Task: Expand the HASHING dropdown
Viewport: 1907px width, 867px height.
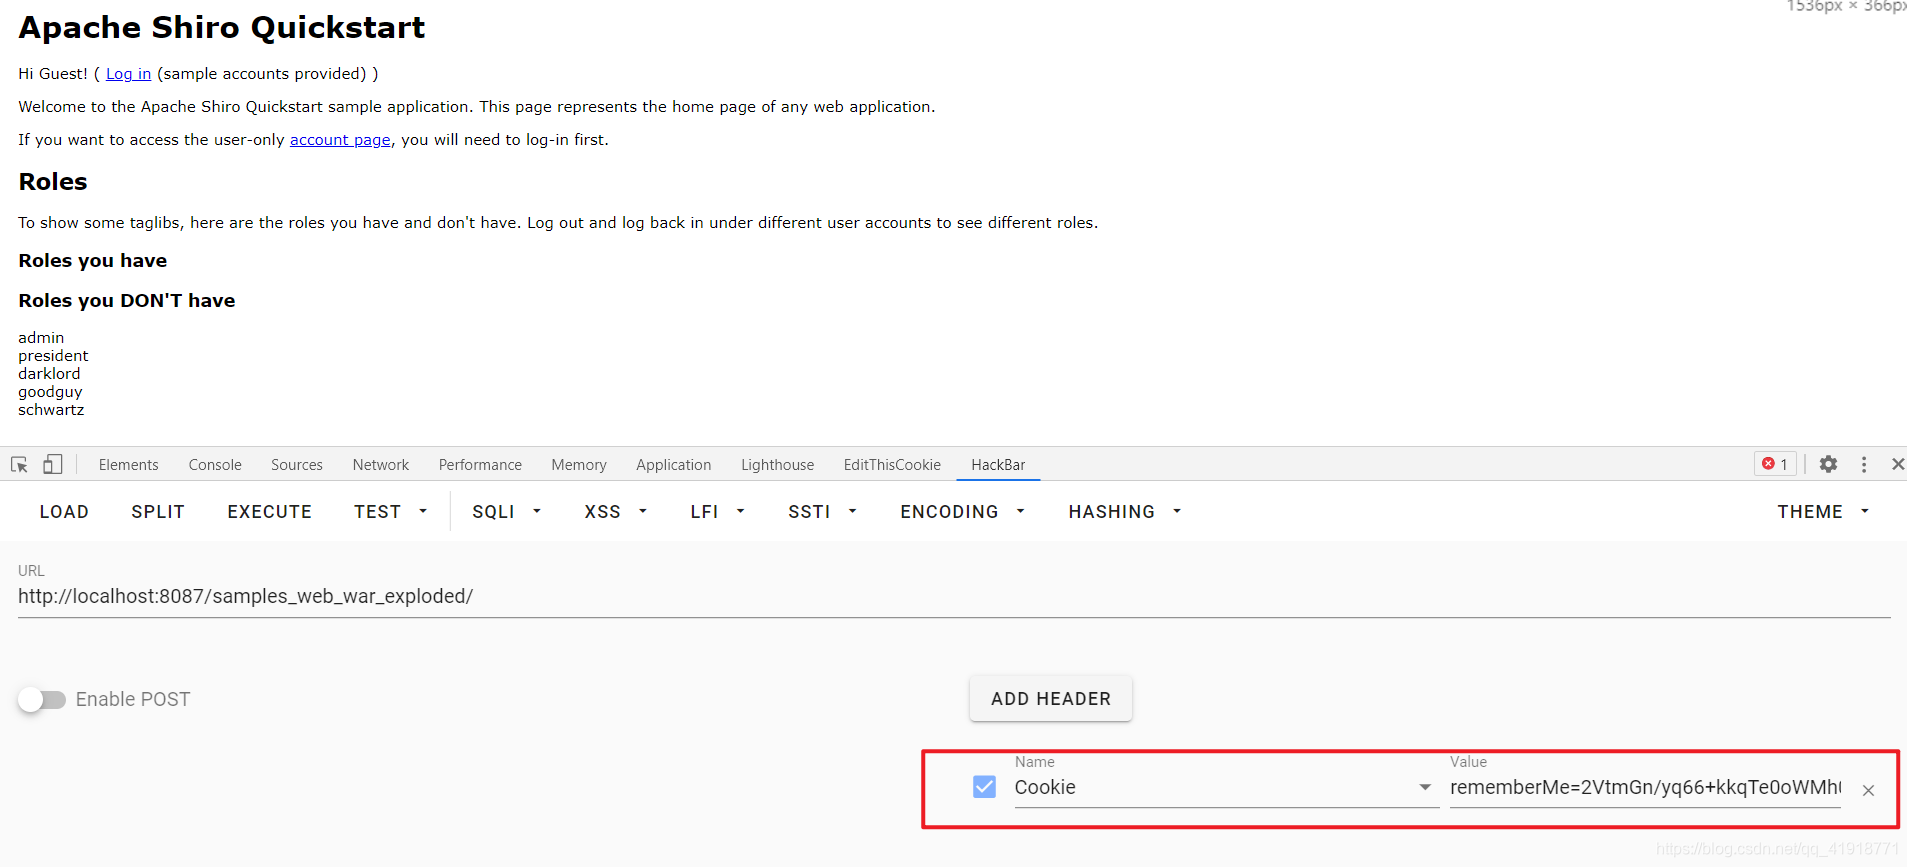Action: [1125, 511]
